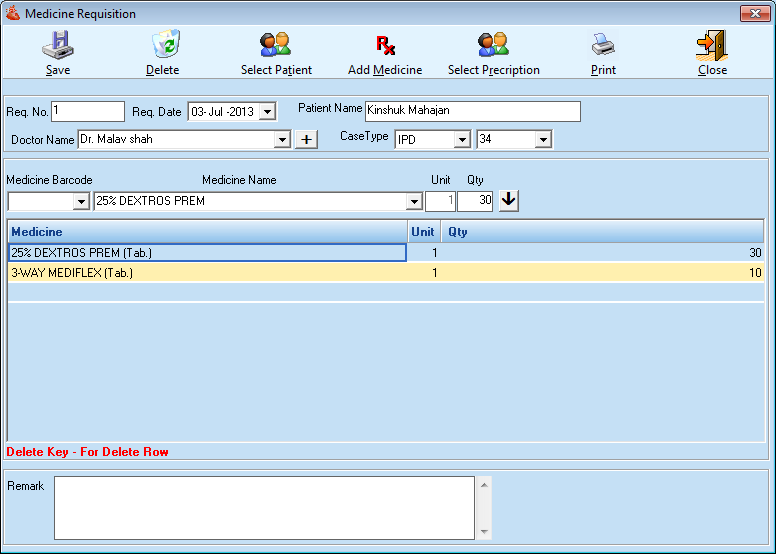Click the Delete recycle bin icon

pyautogui.click(x=163, y=46)
